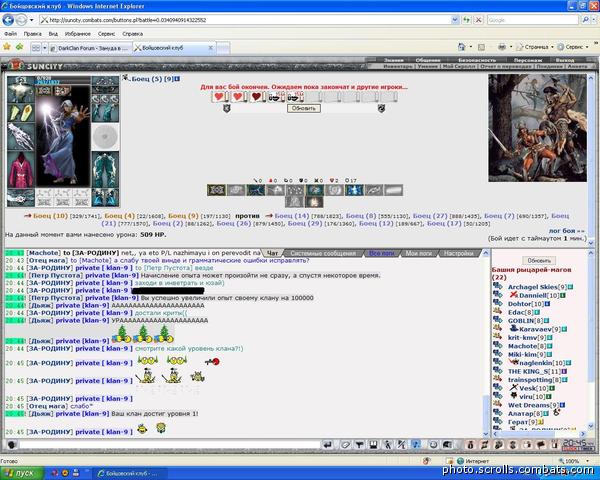Click the Обновить button above player list
The image size is (600, 480).
tap(539, 261)
